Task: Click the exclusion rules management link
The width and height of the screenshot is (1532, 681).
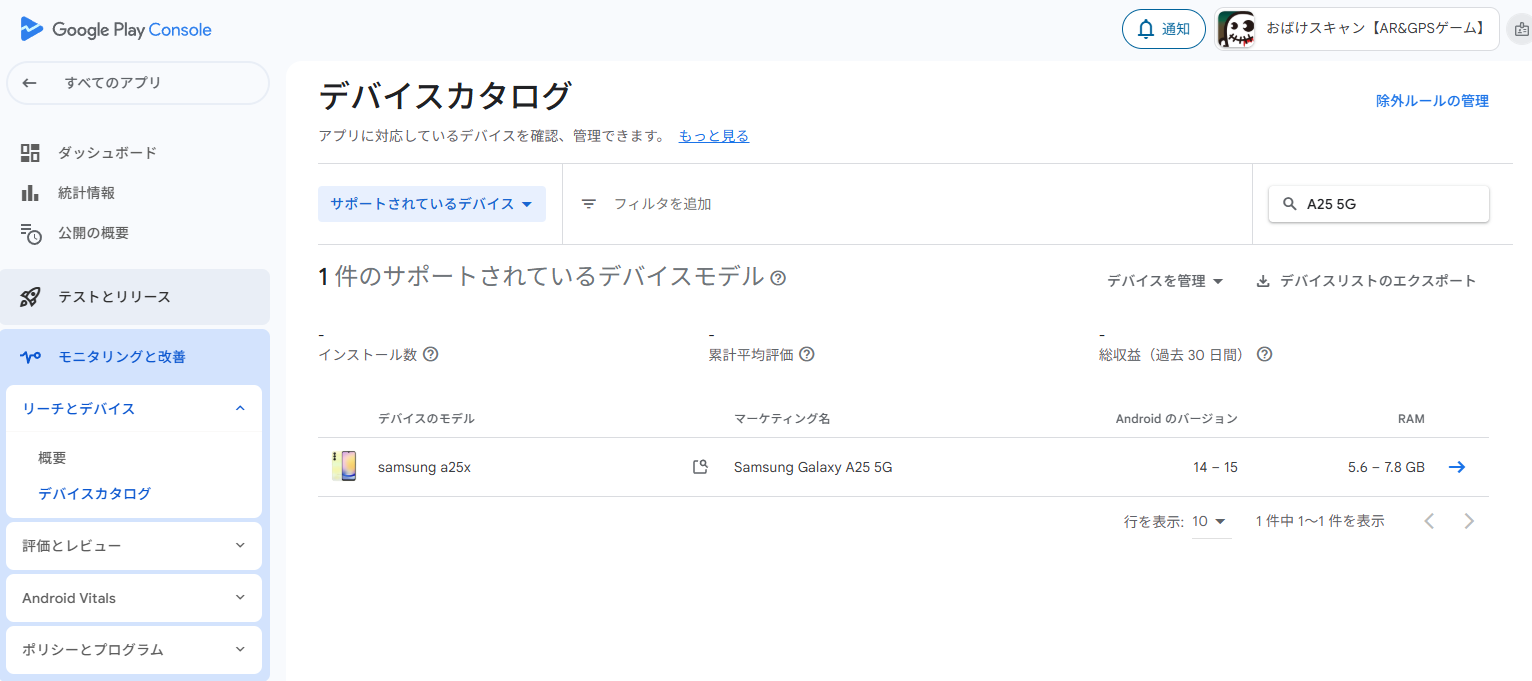Action: pyautogui.click(x=1432, y=101)
